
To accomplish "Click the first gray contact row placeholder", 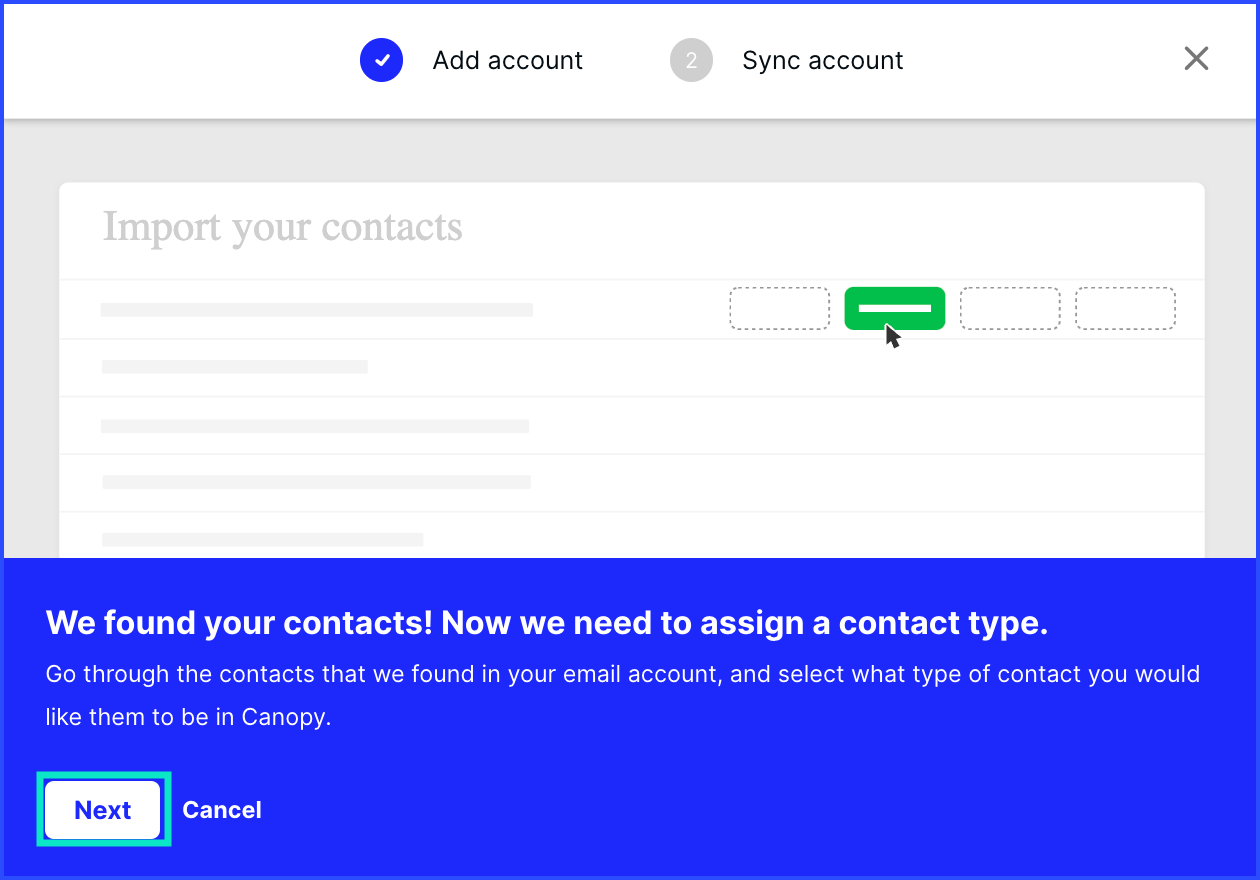I will point(317,310).
